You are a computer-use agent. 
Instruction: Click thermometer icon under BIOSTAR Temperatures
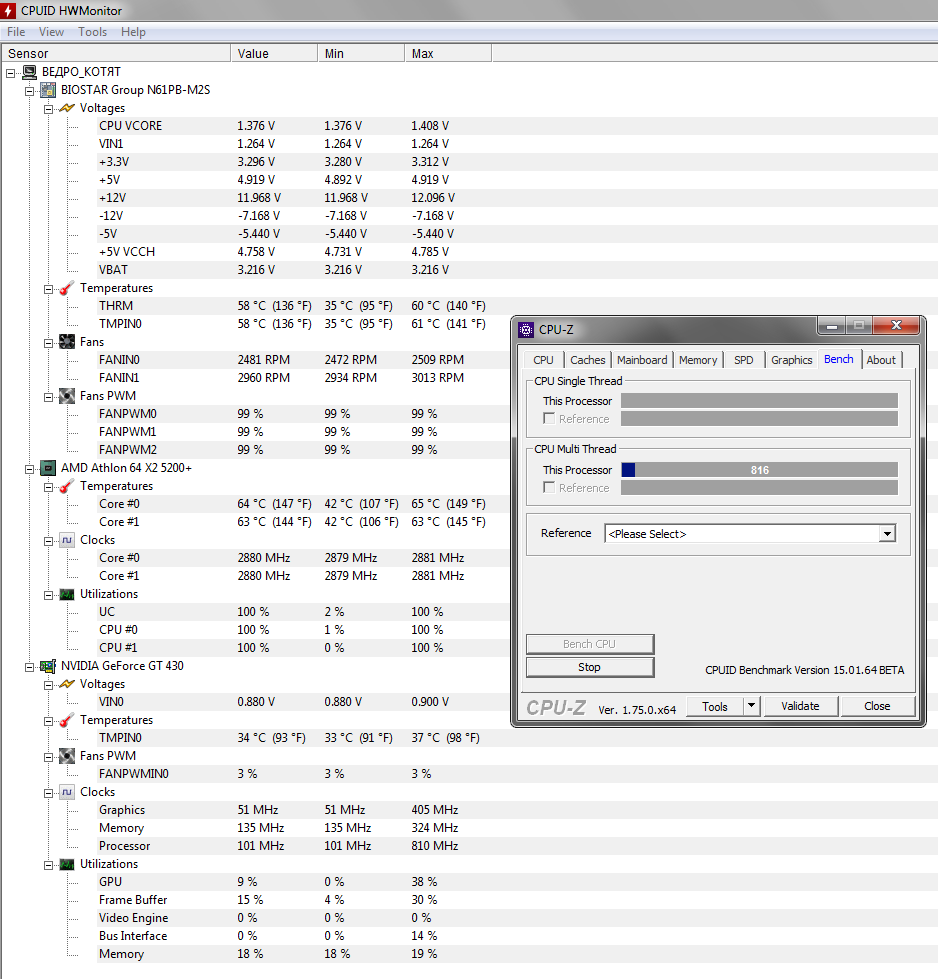[67, 288]
